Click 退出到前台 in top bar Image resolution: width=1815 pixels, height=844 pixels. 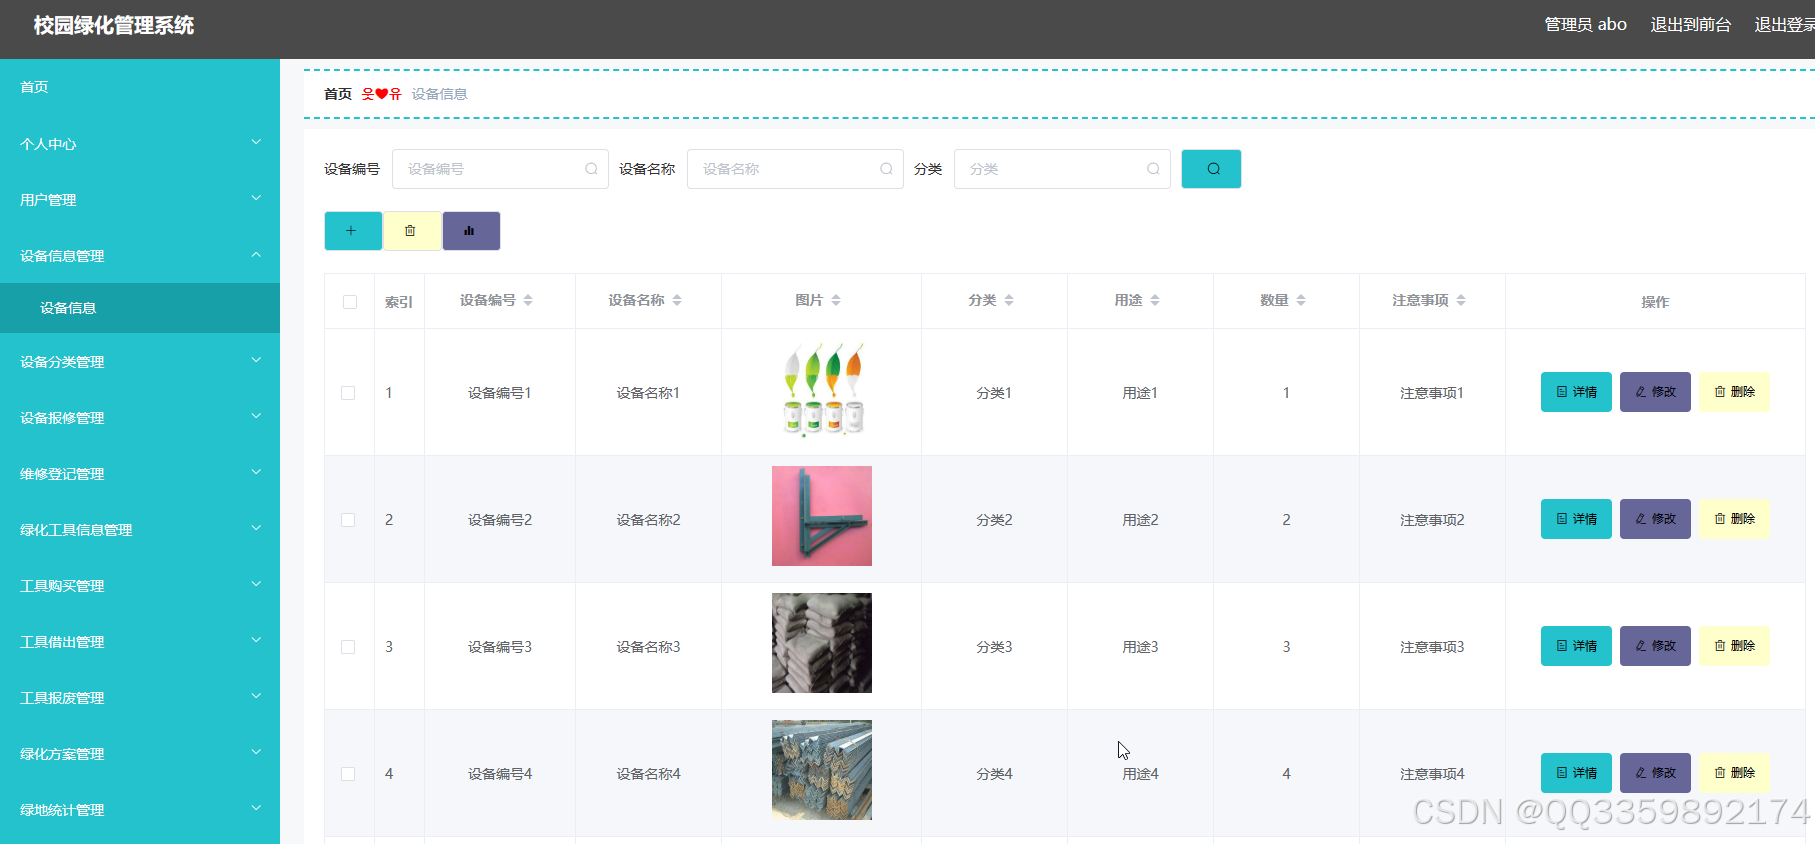1690,25
